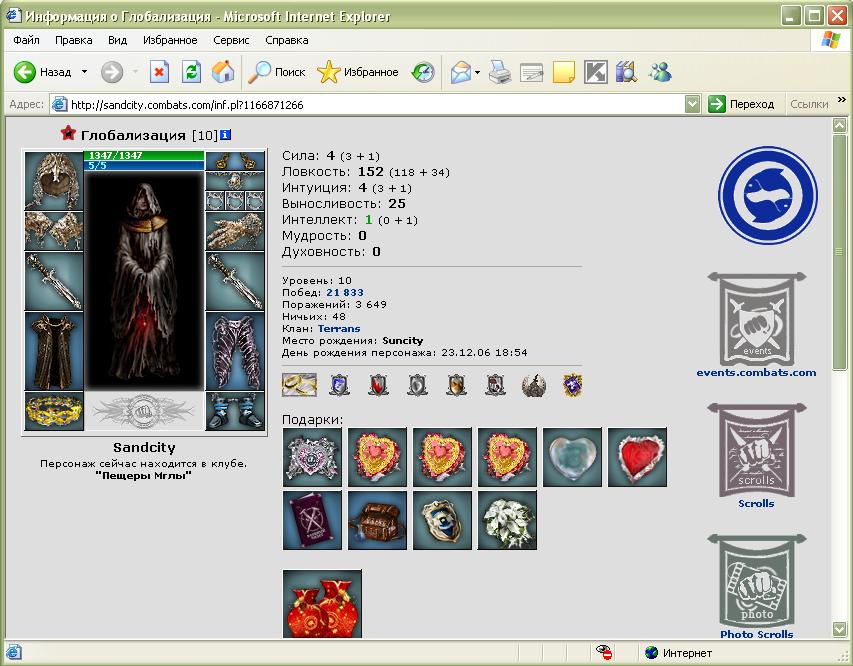Open the Избранное menu in the menu bar
853x666 pixels.
170,41
